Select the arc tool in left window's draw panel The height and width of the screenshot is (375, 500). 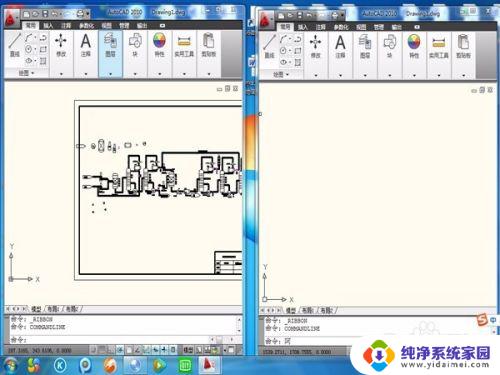coord(29,38)
